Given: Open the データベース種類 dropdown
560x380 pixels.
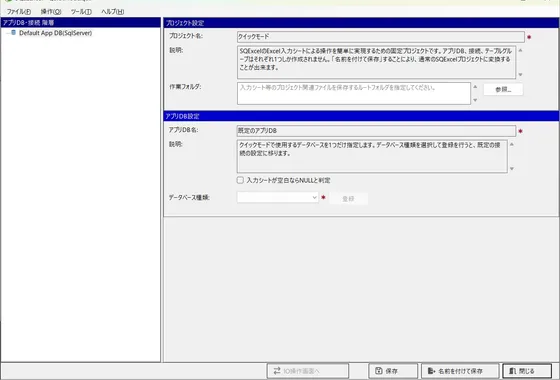Looking at the screenshot, I should point(278,198).
